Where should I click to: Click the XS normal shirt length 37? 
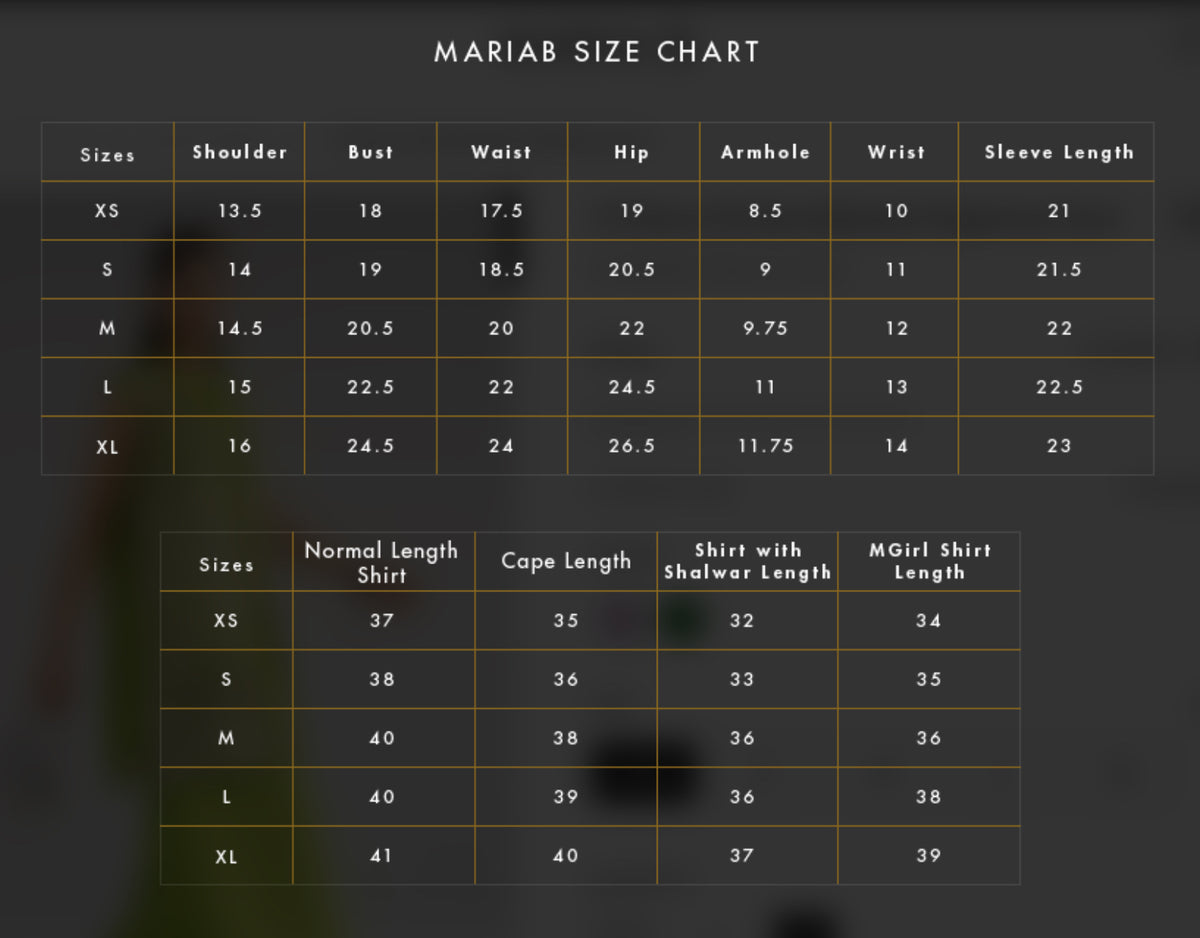(x=382, y=621)
